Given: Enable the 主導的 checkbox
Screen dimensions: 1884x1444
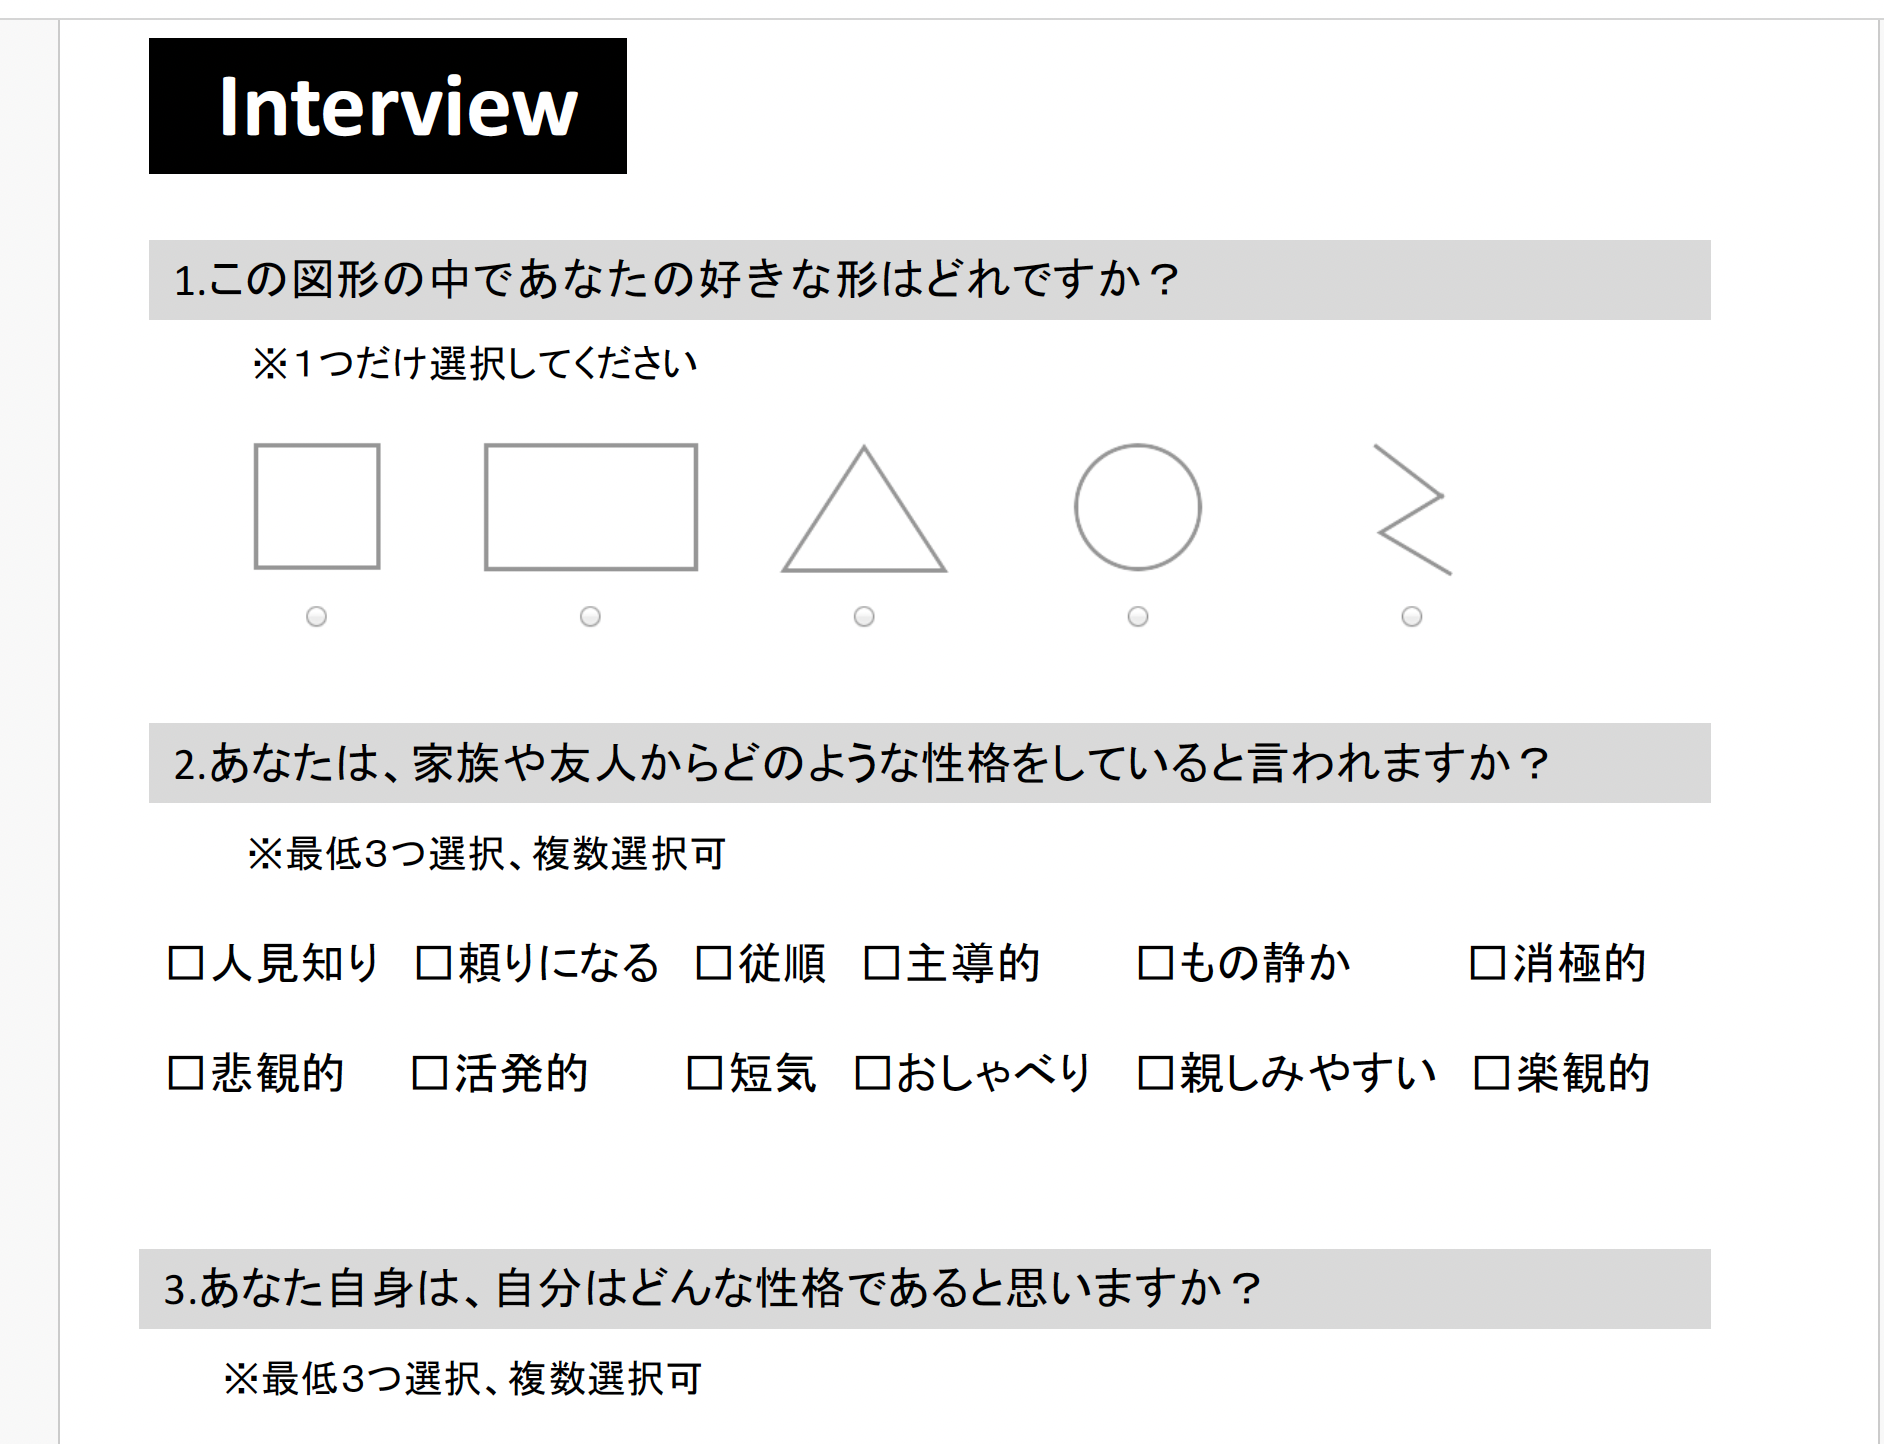Looking at the screenshot, I should 882,963.
